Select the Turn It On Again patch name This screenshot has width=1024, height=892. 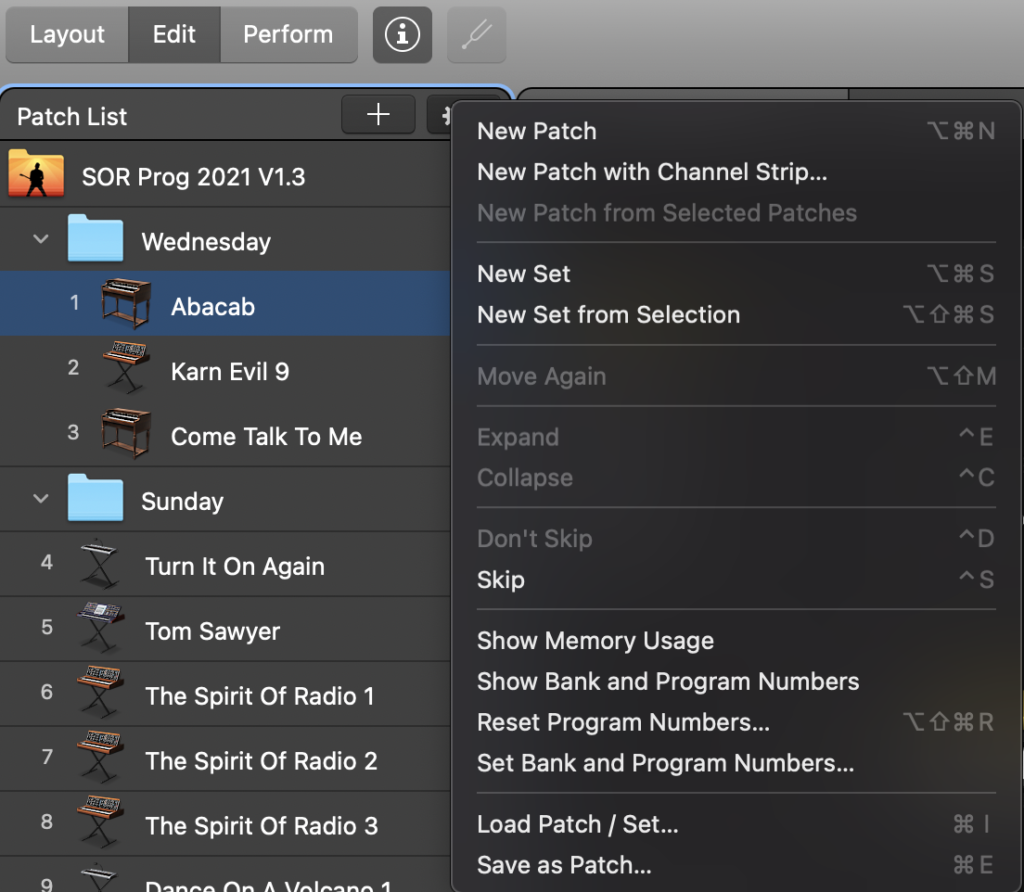[x=234, y=566]
